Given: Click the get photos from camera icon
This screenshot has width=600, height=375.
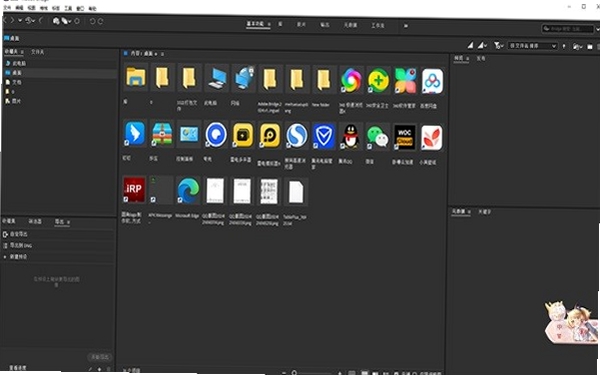Looking at the screenshot, I should 56,21.
